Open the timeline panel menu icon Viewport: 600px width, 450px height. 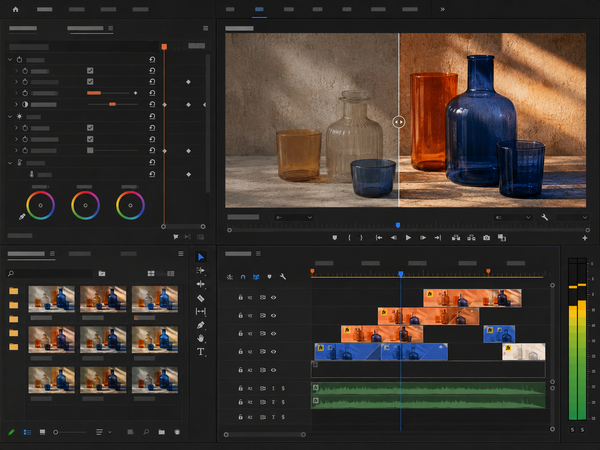coord(258,253)
